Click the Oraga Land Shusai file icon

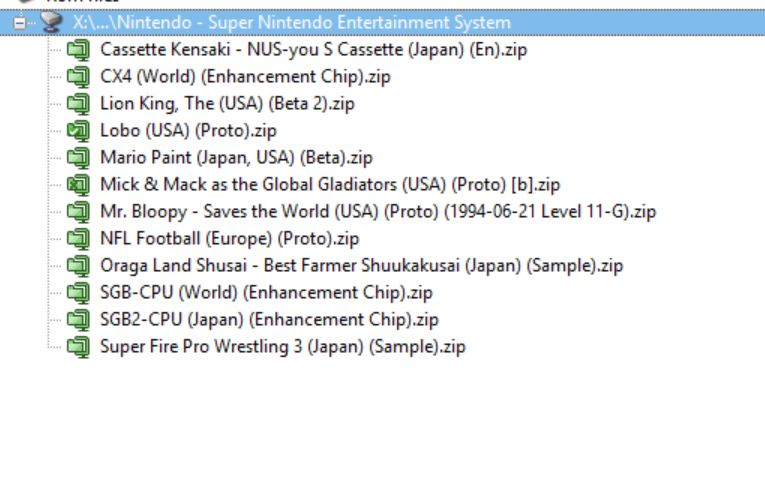pyautogui.click(x=78, y=265)
